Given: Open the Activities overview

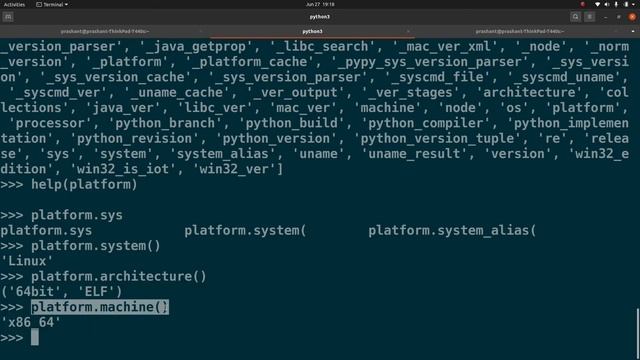Looking at the screenshot, I should 14,4.
